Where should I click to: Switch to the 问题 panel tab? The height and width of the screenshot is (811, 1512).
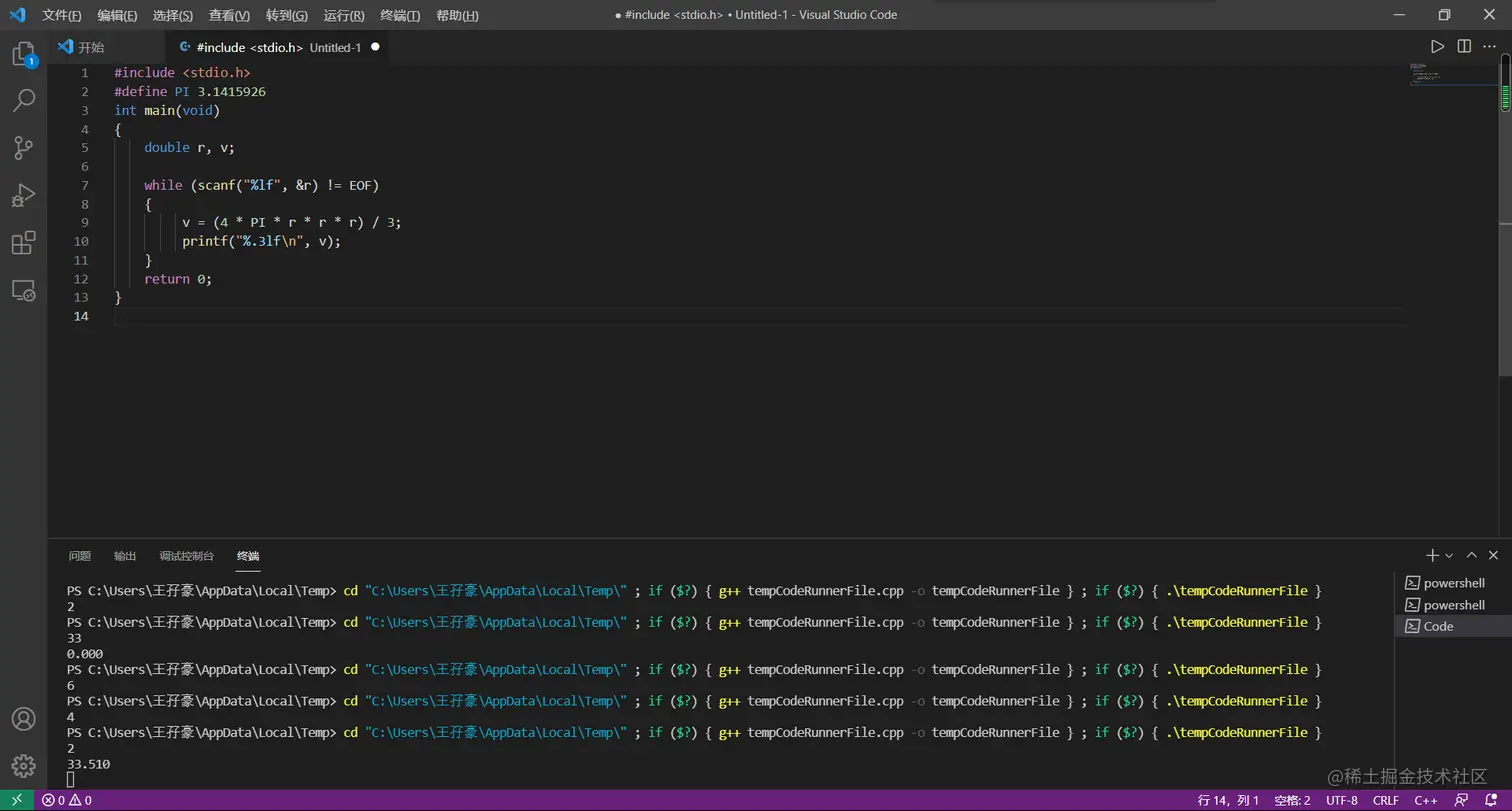(80, 556)
